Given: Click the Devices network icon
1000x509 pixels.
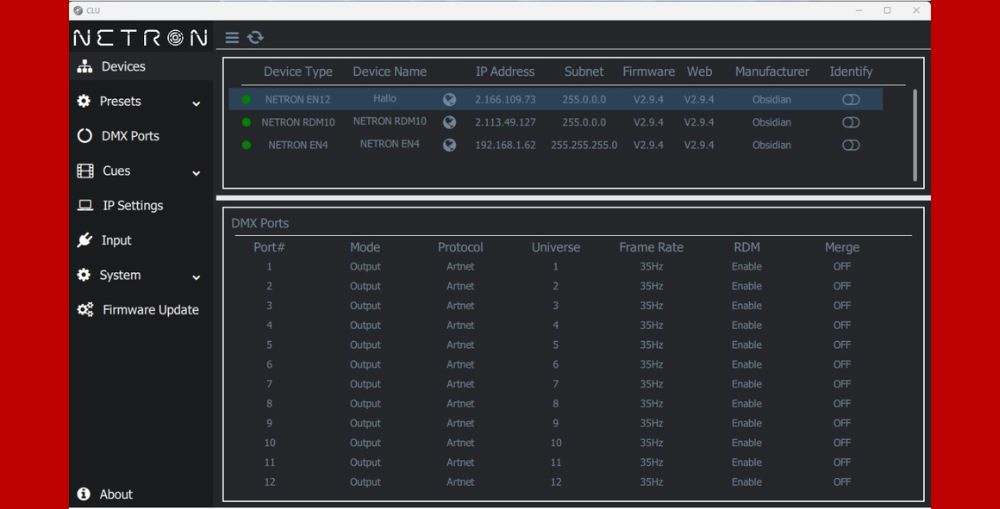Looking at the screenshot, I should point(85,66).
